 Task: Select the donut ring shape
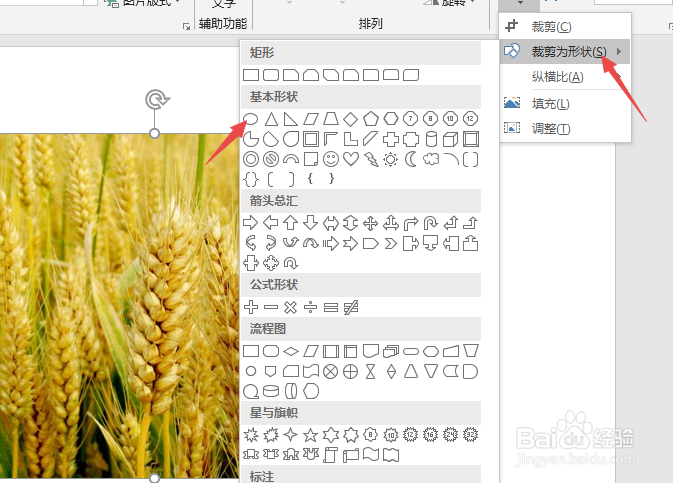251,159
